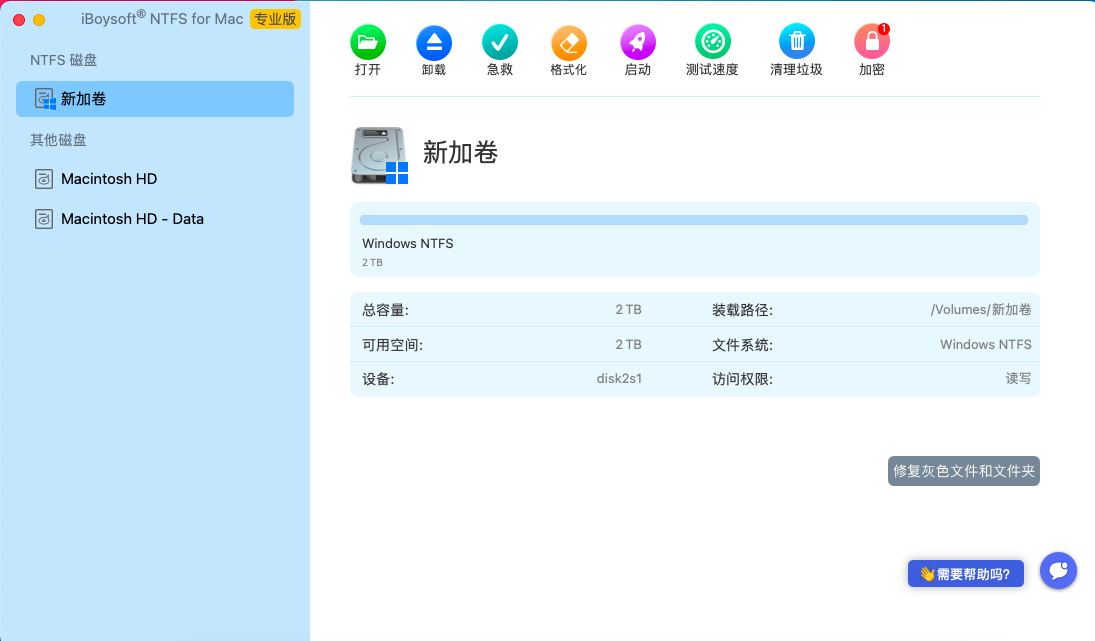Click the Macintosh HD - Data disk icon
Screen dimensions: 1095x641
point(43,219)
